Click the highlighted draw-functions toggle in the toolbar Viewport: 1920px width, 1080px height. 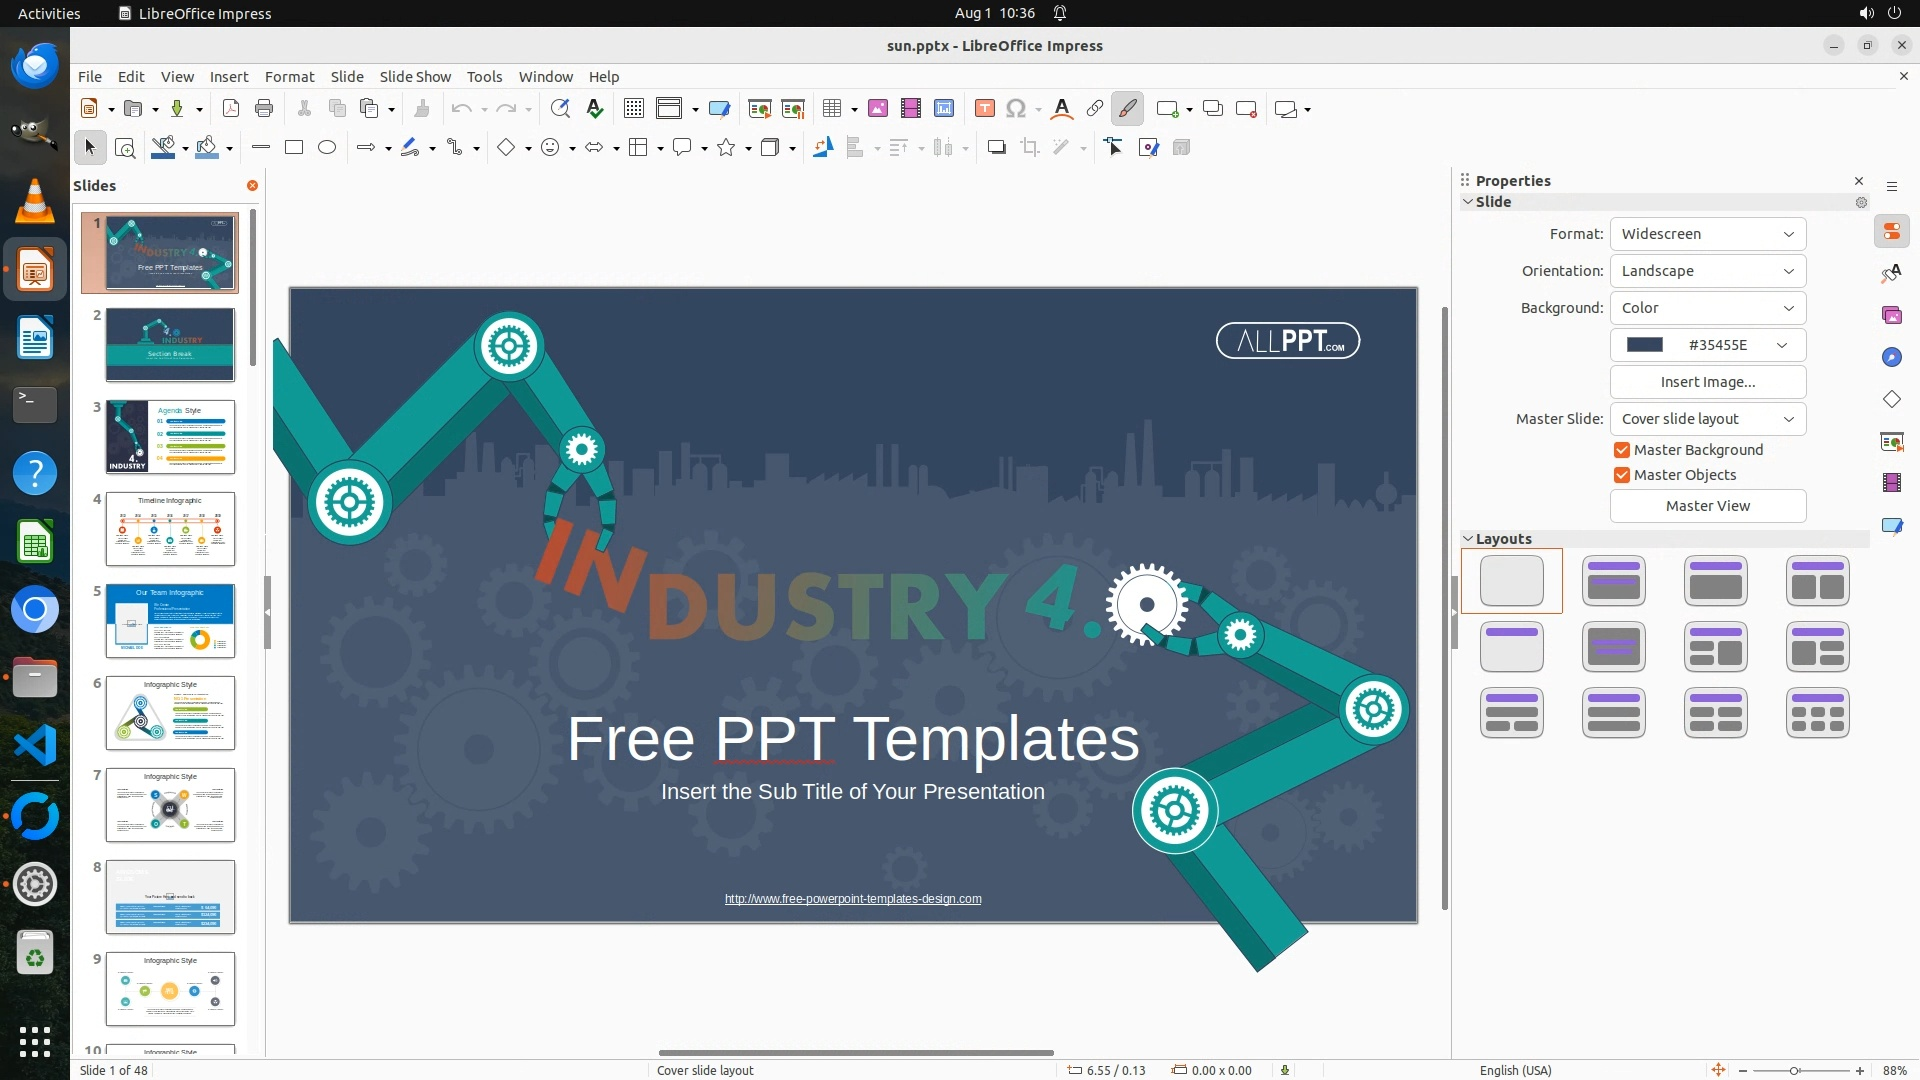coord(1127,109)
